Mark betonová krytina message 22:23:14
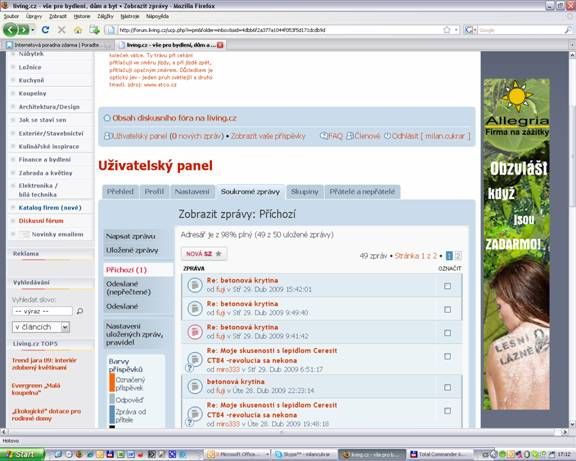Image resolution: width=576 pixels, height=461 pixels. tap(447, 387)
